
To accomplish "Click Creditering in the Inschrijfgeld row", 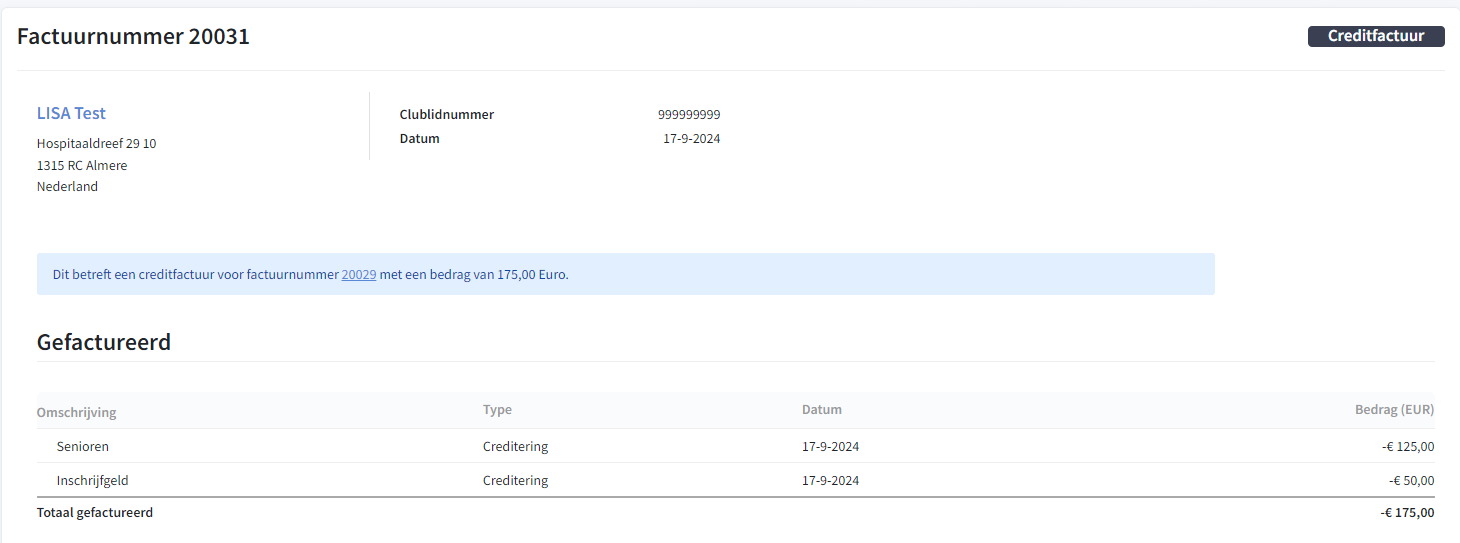I will click(516, 480).
